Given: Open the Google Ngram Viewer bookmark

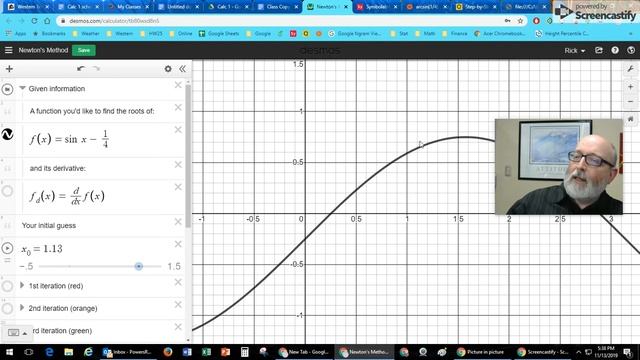Looking at the screenshot, I should (x=355, y=33).
